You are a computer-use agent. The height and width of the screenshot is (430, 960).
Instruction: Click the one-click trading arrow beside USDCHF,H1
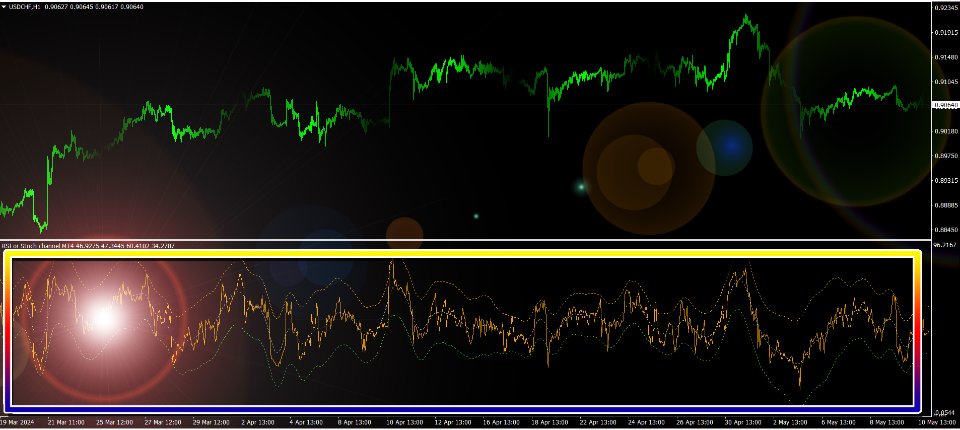point(4,7)
